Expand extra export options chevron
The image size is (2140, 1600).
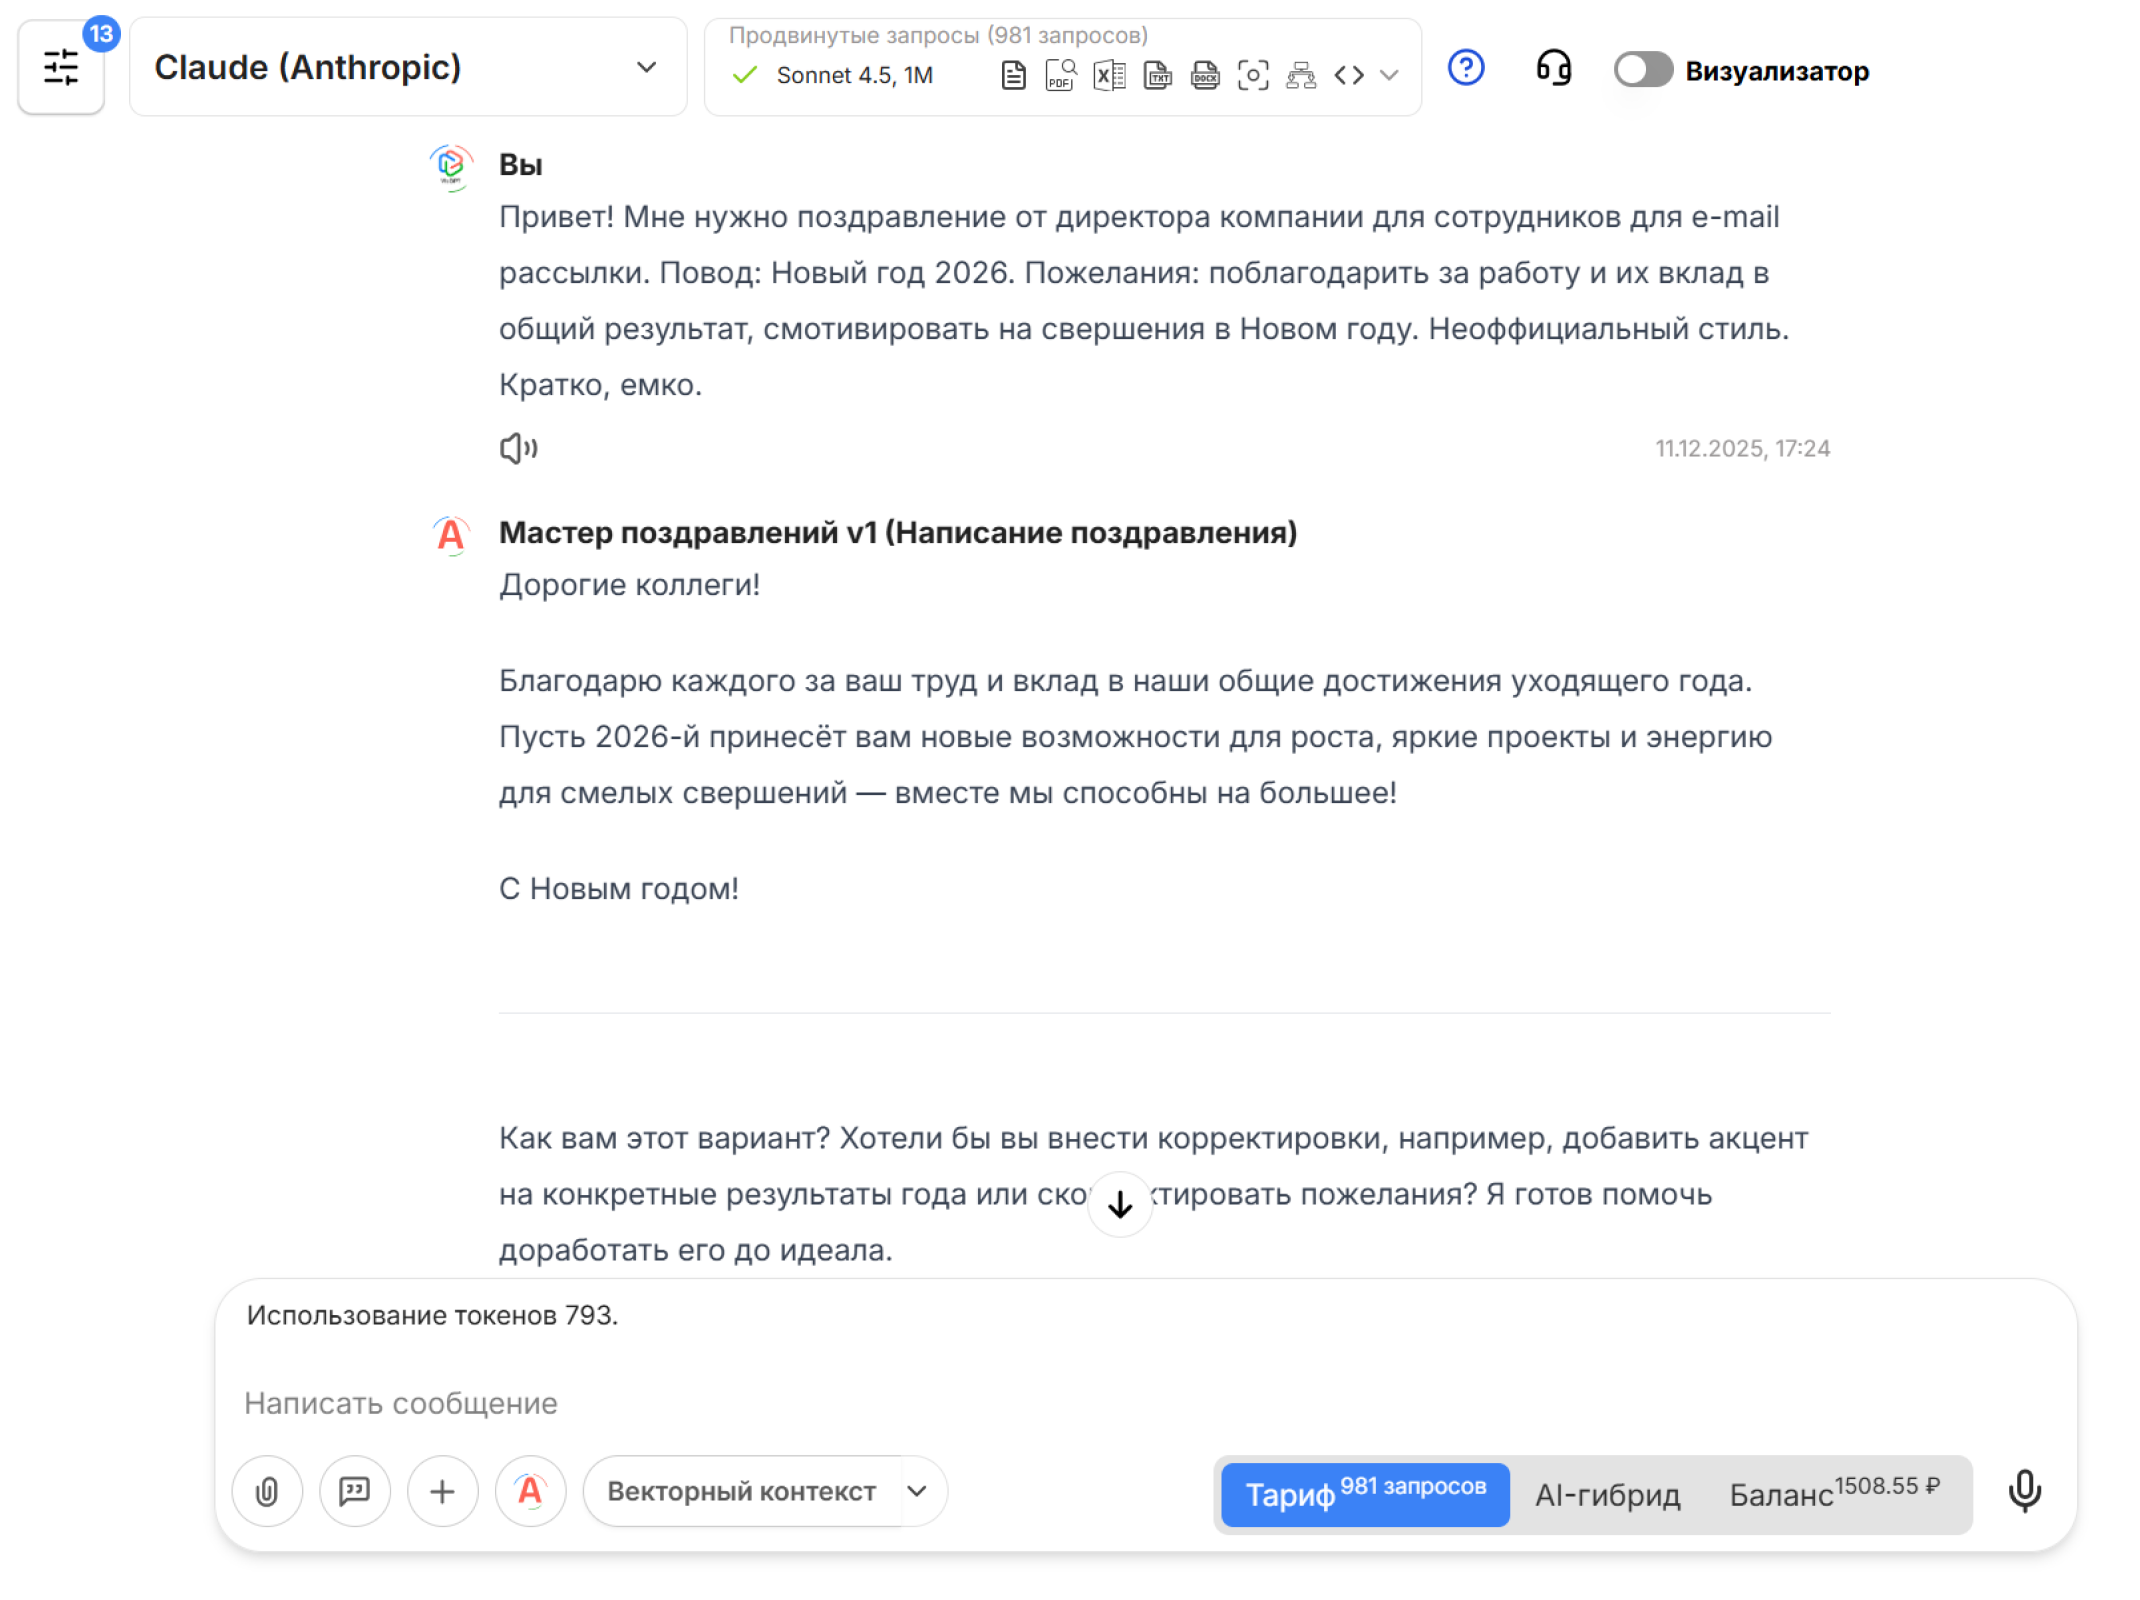[x=1389, y=74]
